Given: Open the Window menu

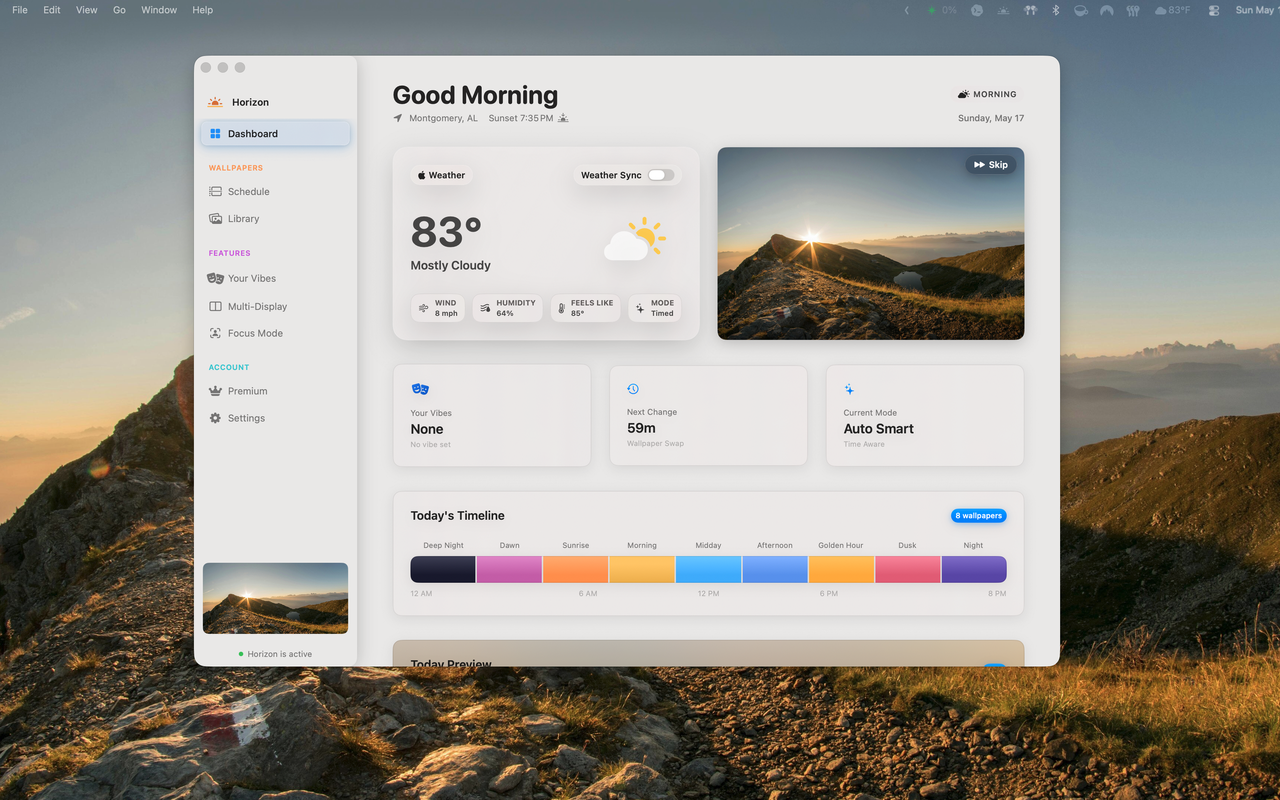Looking at the screenshot, I should point(159,10).
